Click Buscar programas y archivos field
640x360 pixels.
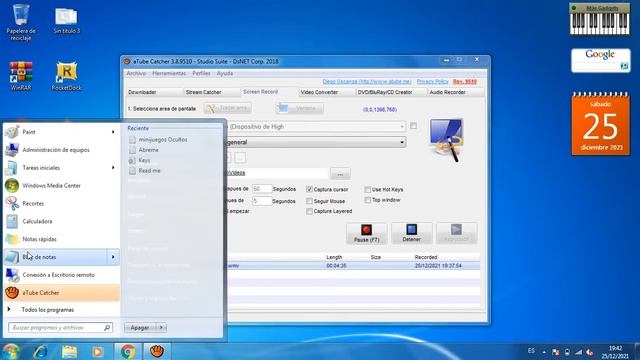pos(60,327)
